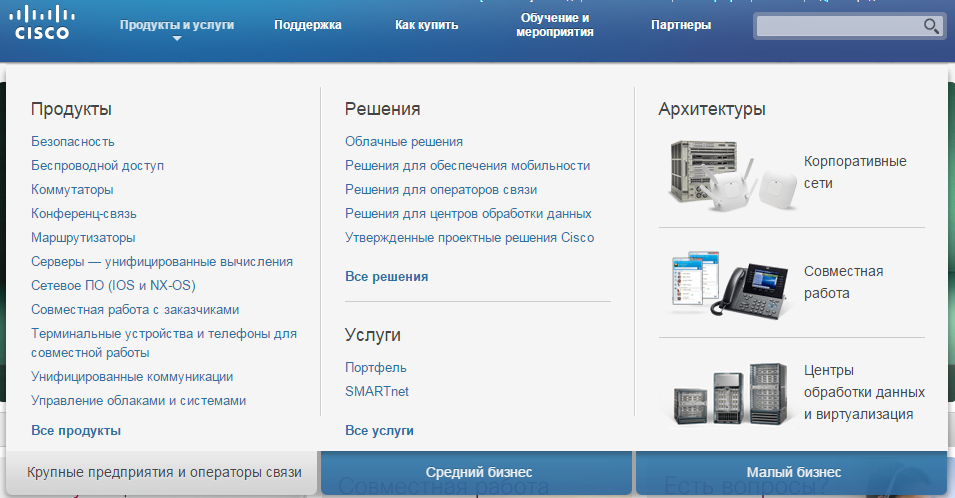Select Крупные предприятия и операторы связи tab

161,472
